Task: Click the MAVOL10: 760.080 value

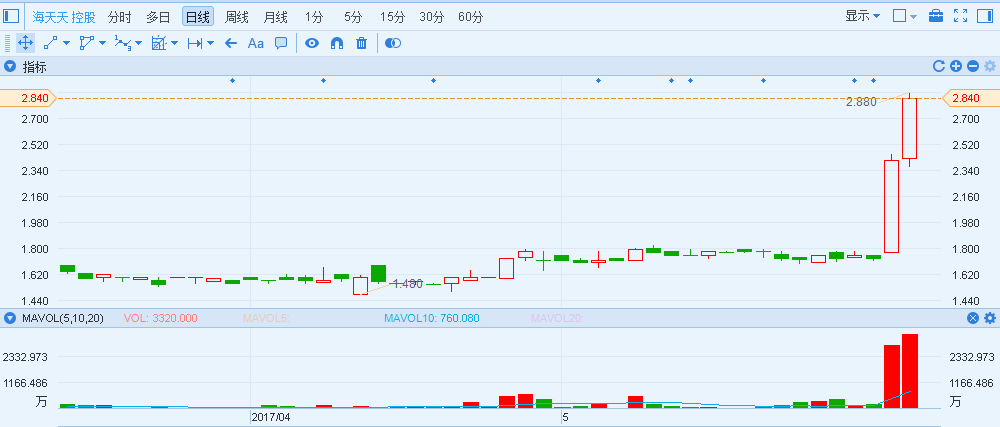Action: click(x=432, y=318)
